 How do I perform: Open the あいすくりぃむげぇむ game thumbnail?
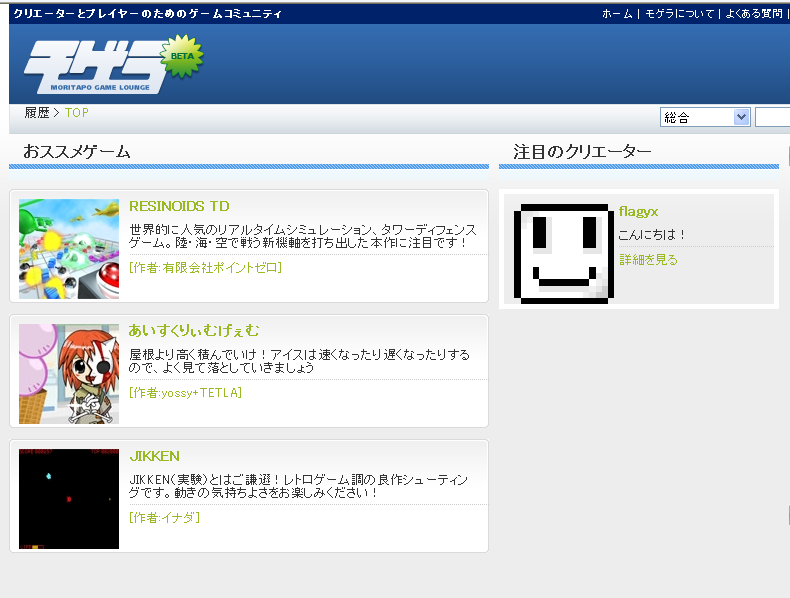tap(69, 374)
